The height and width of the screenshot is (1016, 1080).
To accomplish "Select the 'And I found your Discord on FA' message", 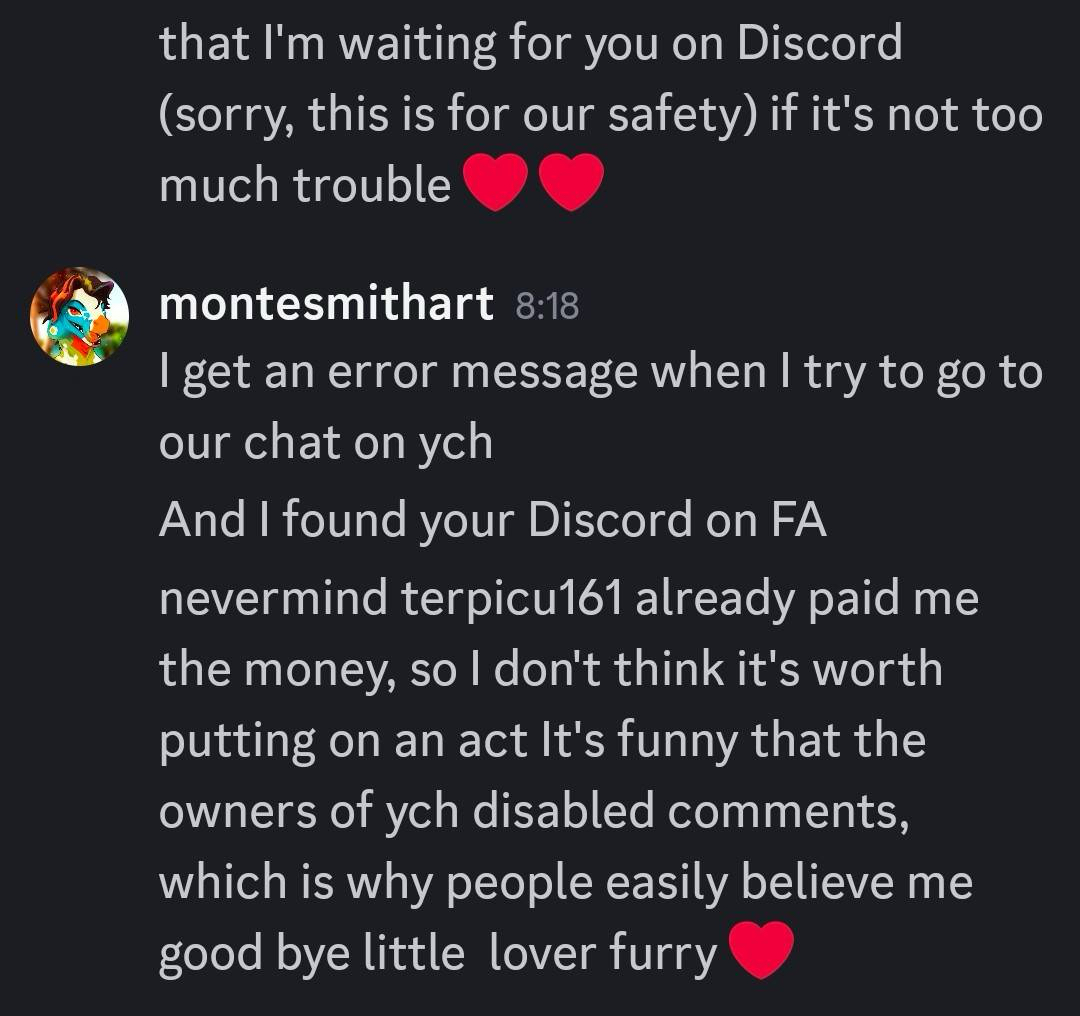I will (492, 519).
